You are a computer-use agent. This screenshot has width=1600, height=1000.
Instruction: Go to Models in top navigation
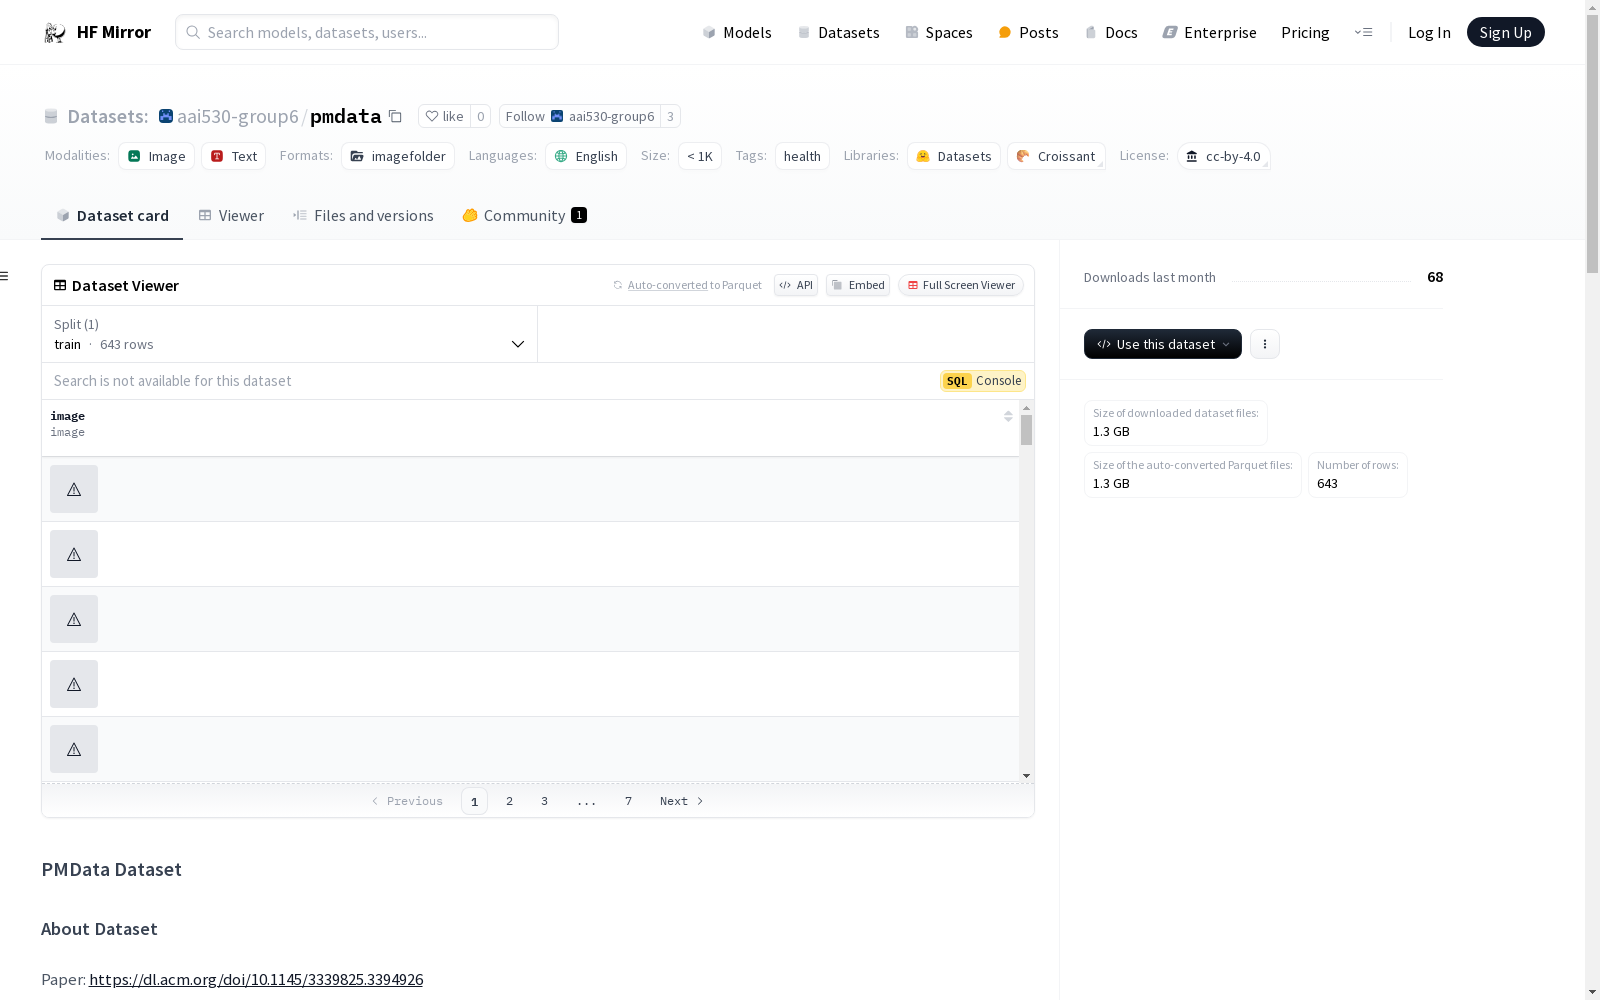pos(737,33)
